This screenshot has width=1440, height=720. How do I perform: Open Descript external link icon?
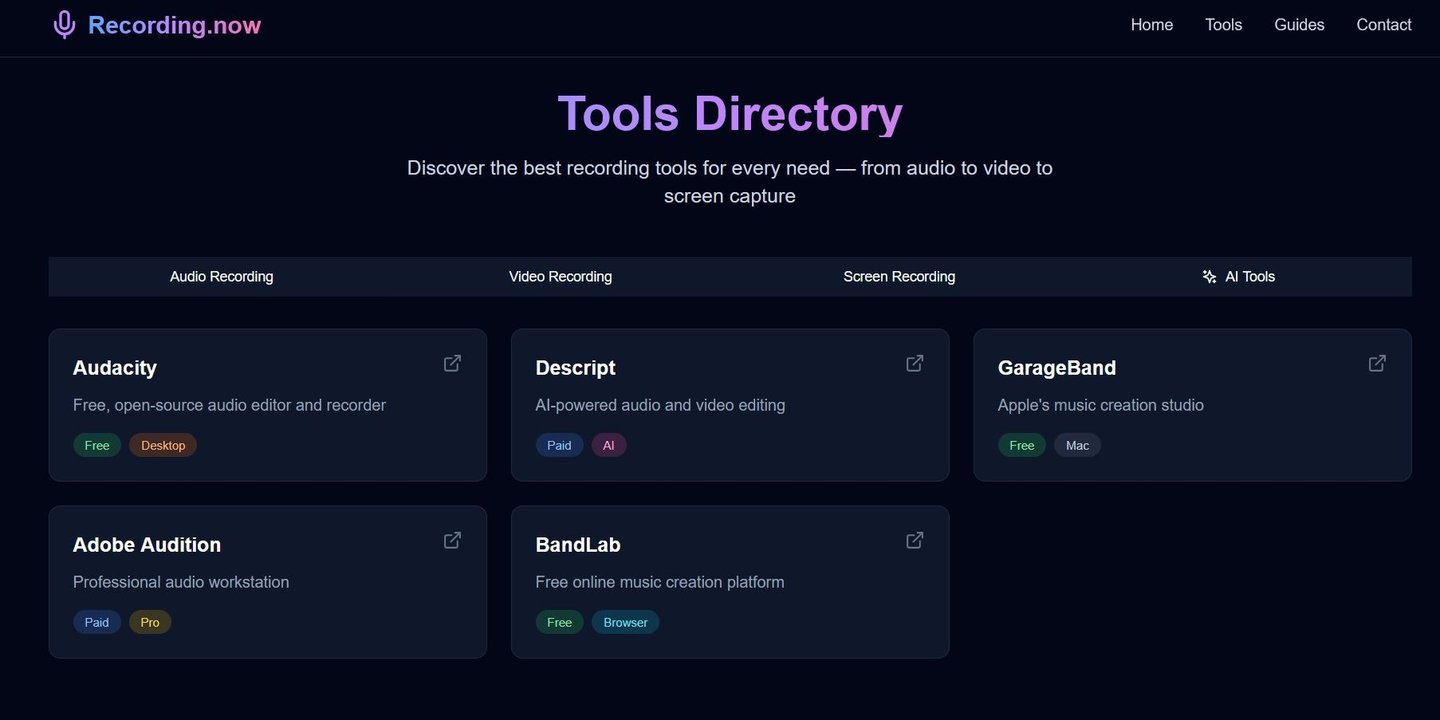click(x=914, y=363)
